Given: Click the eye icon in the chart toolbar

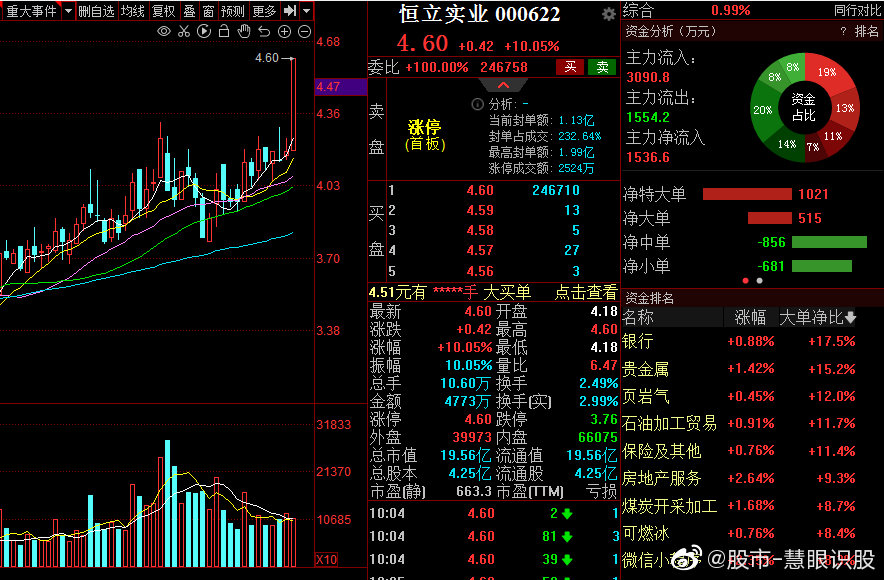Looking at the screenshot, I should pos(163,31).
